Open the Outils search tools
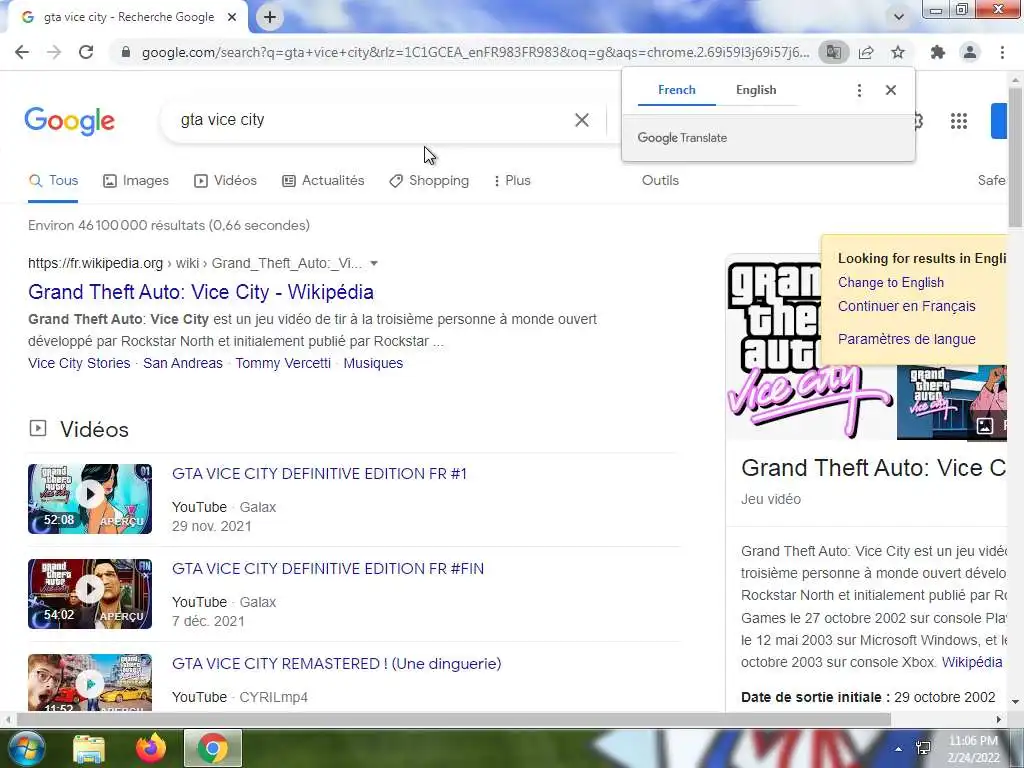Viewport: 1024px width, 768px height. pos(660,181)
